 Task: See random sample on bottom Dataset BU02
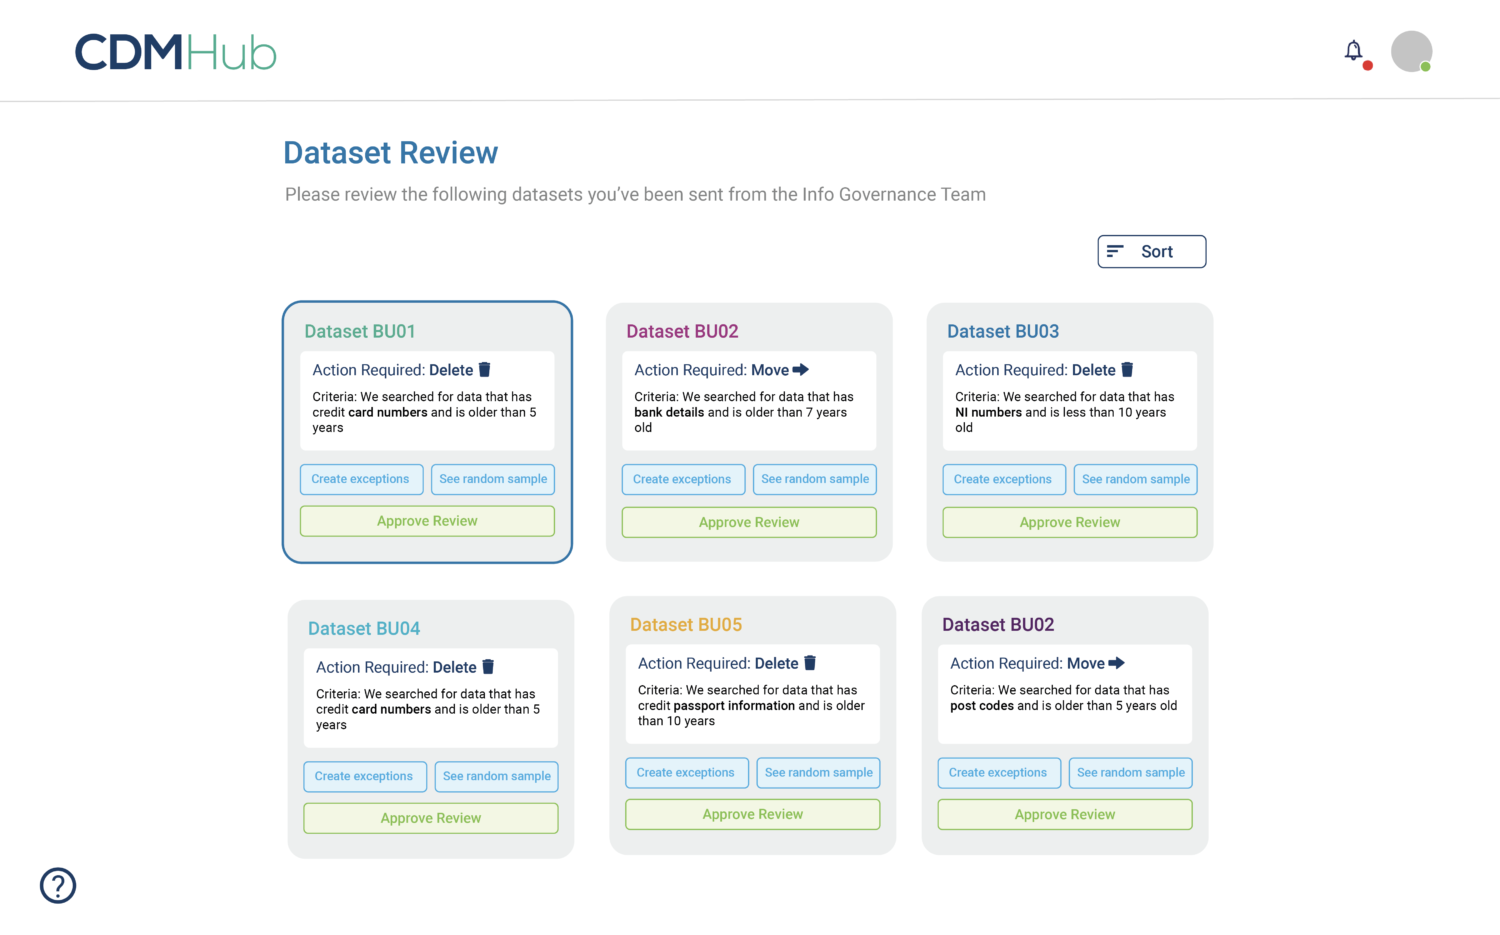point(1130,772)
